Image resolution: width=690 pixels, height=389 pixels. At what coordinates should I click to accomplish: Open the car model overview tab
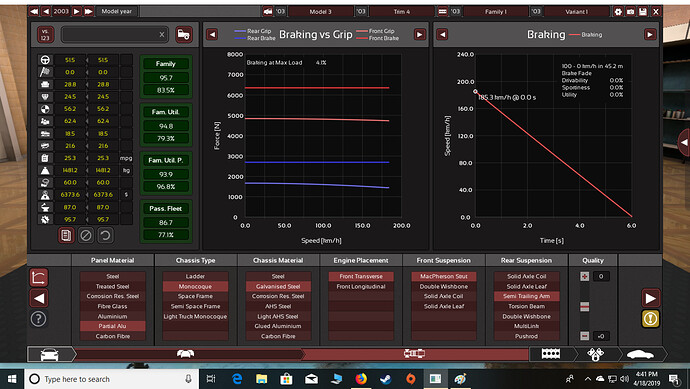click(x=49, y=354)
